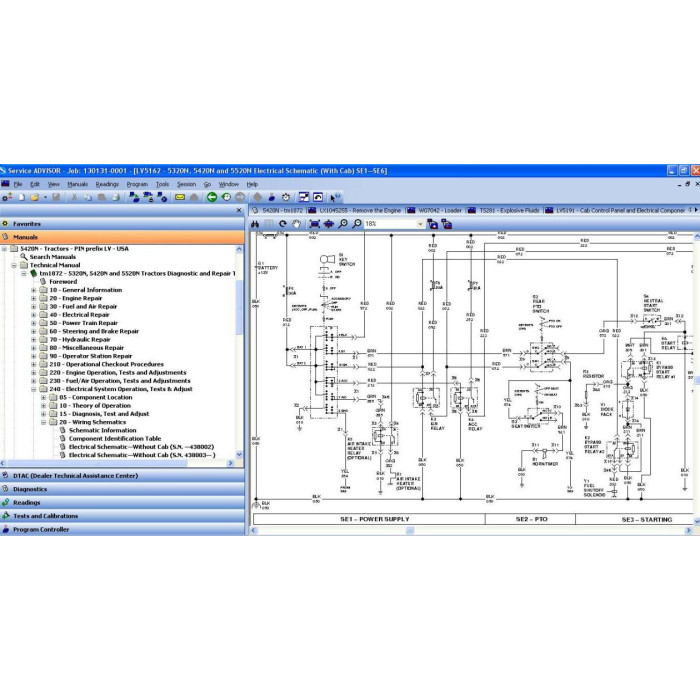
Task: Click the first image export icon after zoom box
Action: click(433, 224)
